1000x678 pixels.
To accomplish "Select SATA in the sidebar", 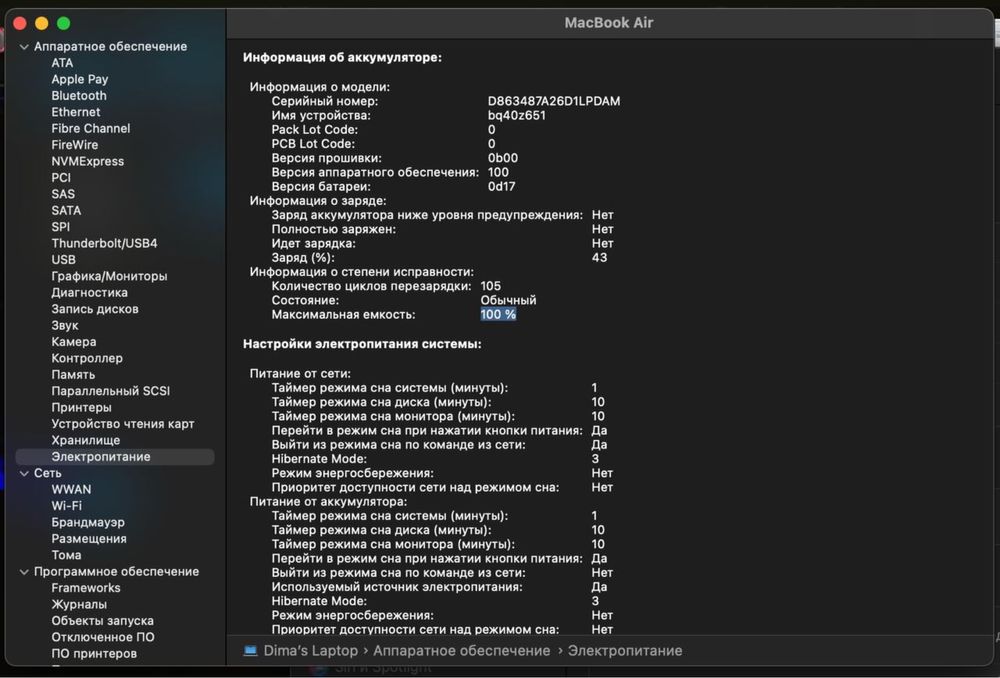I will pyautogui.click(x=66, y=210).
